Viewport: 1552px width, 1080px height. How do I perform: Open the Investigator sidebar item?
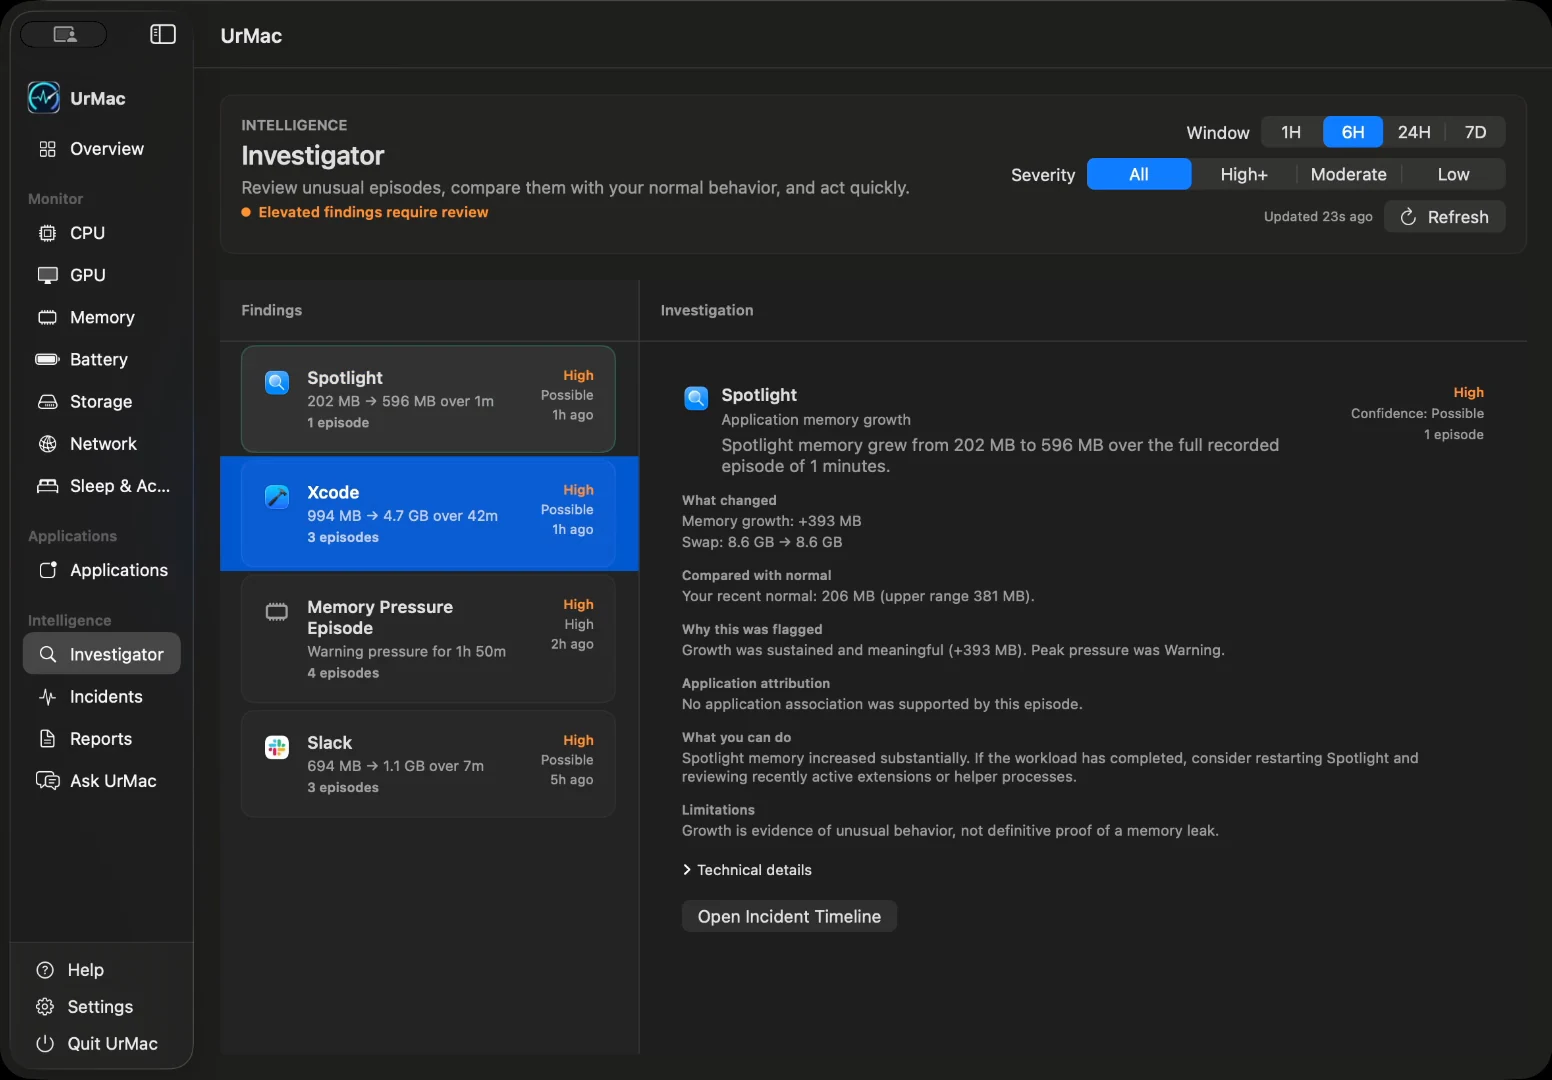(x=102, y=654)
